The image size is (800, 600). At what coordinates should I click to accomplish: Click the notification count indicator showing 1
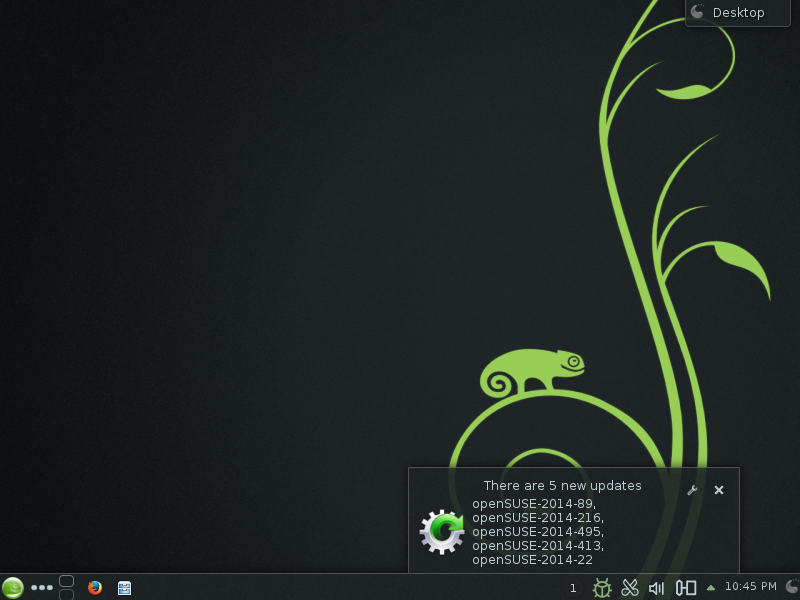click(x=573, y=588)
